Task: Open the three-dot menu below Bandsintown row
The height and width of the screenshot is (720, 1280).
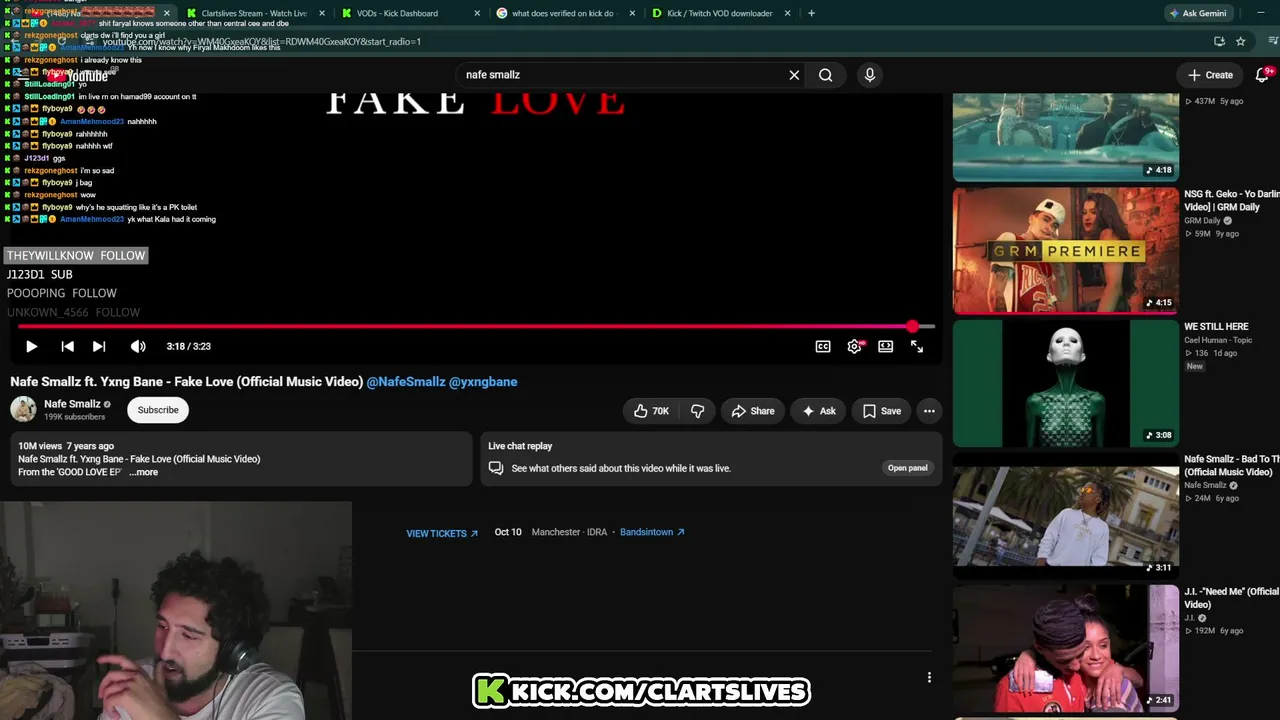Action: tap(929, 677)
